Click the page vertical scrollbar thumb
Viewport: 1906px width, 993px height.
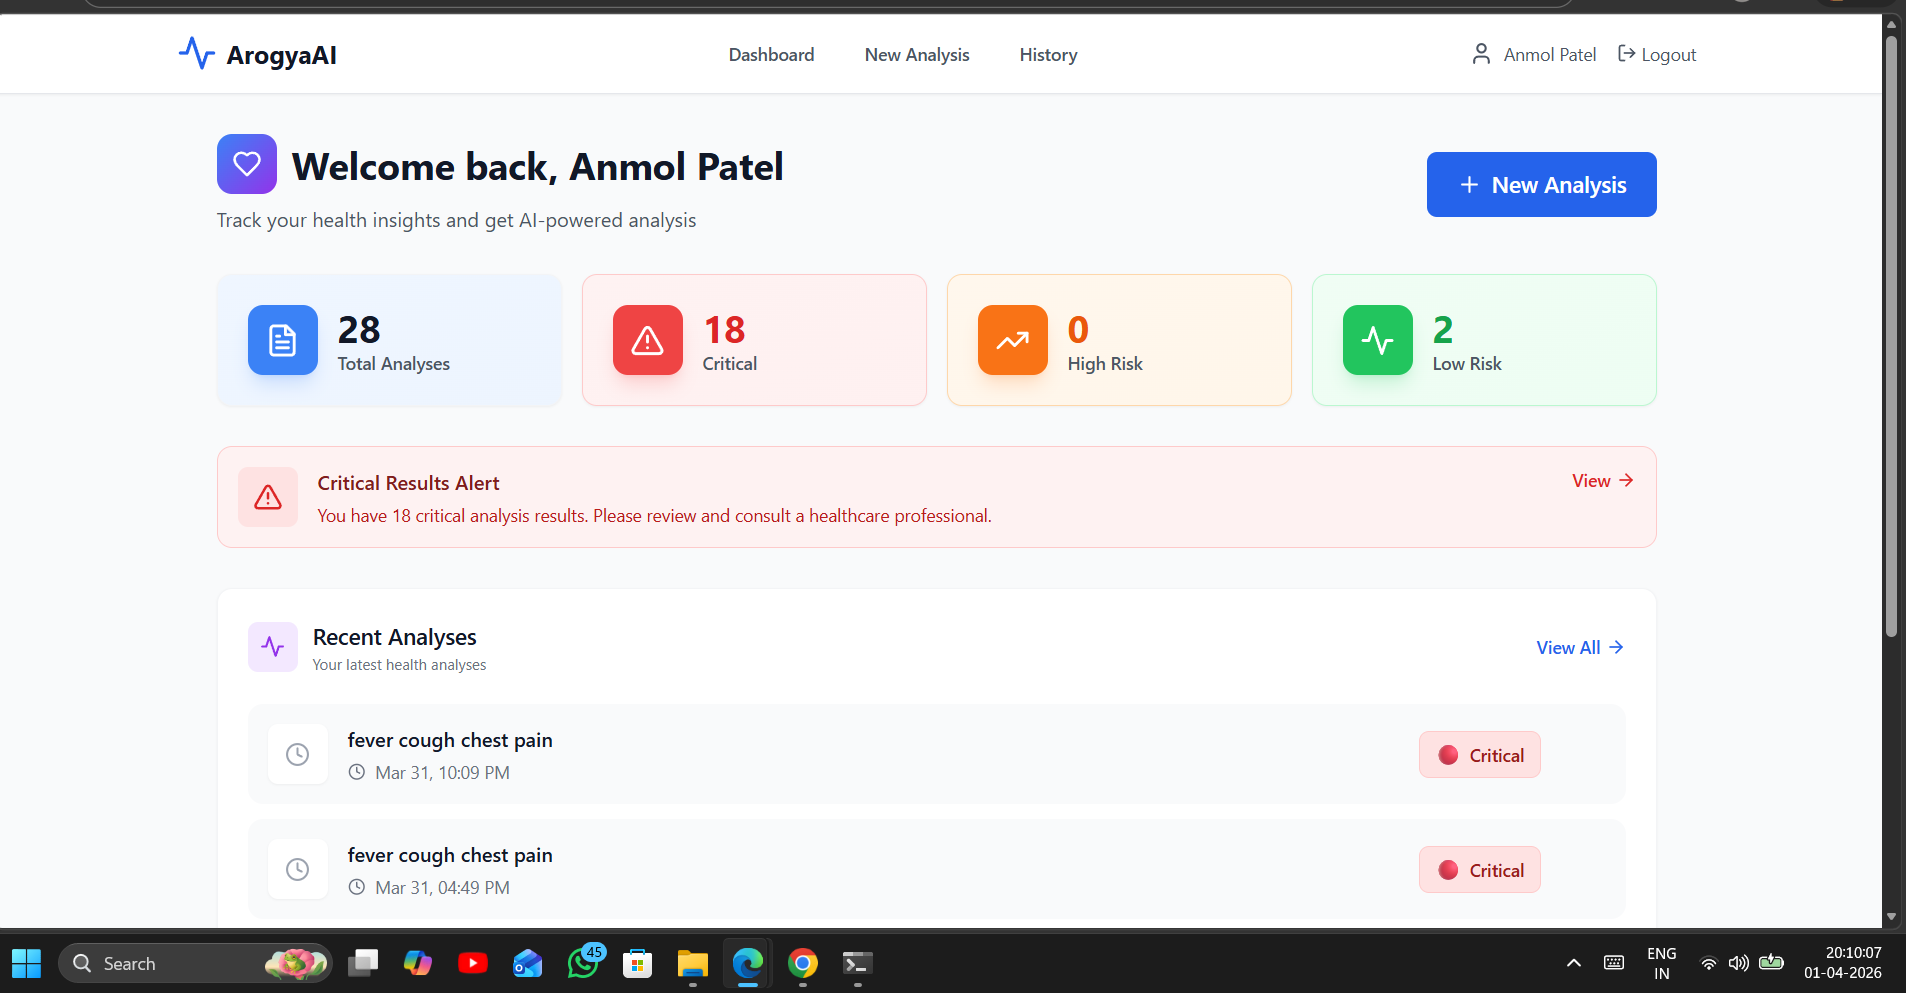1891,336
